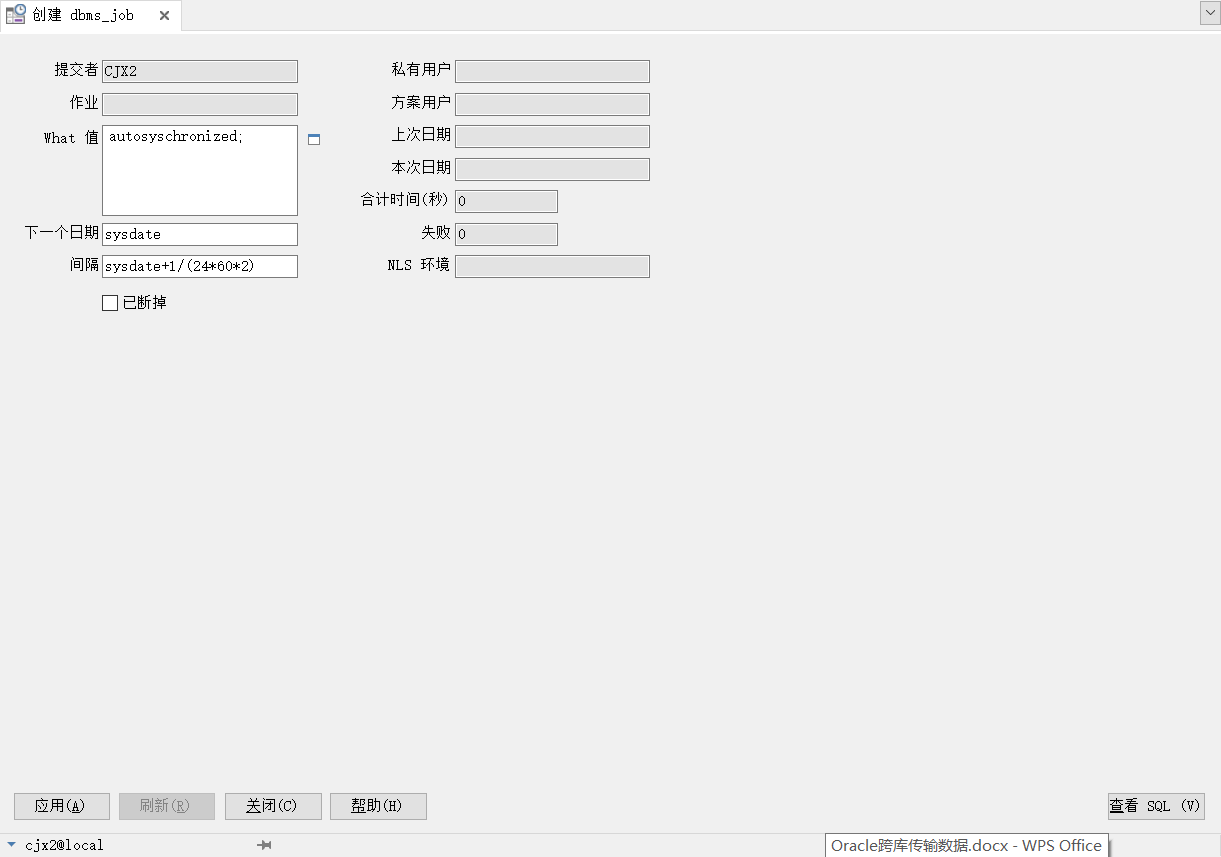Click the cjx2@local status text
Image resolution: width=1221 pixels, height=857 pixels.
(64, 846)
